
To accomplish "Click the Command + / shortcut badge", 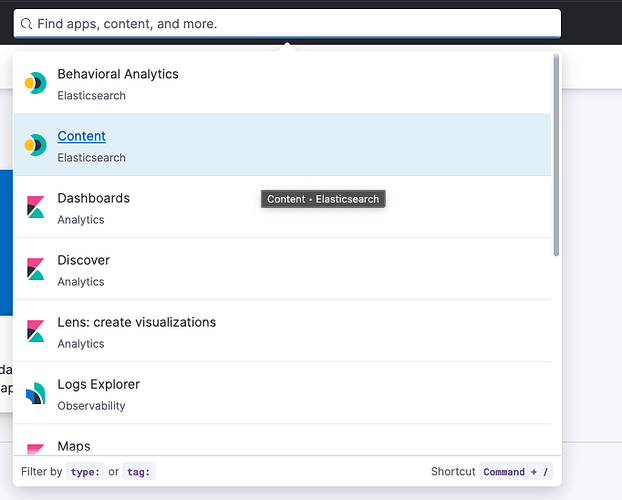I will 516,472.
